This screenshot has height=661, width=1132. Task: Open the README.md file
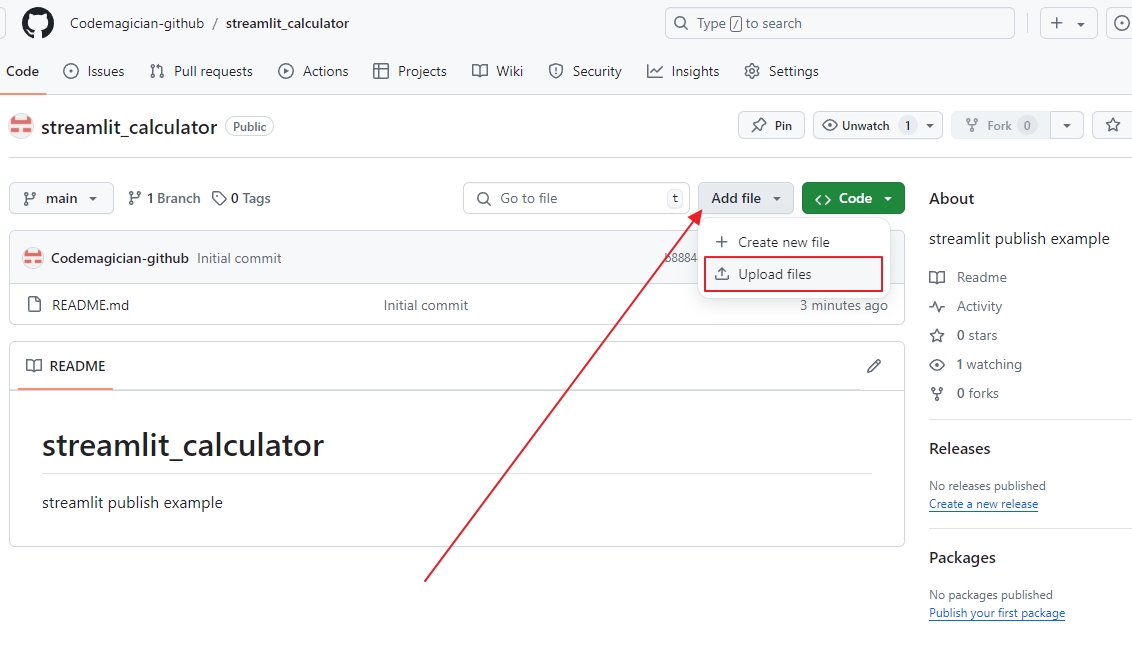(x=90, y=305)
